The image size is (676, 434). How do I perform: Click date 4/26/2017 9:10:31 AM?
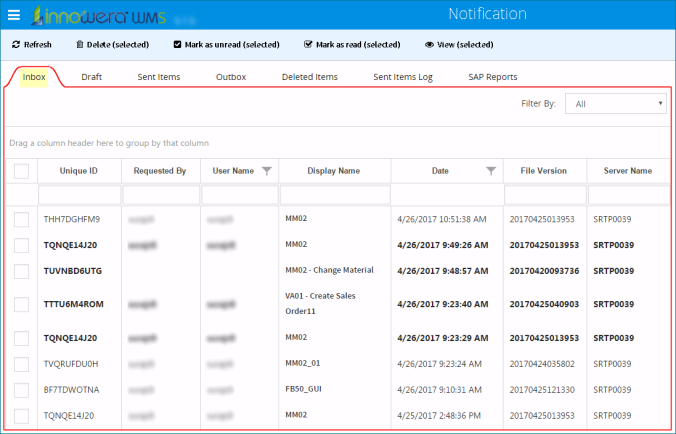pyautogui.click(x=439, y=390)
